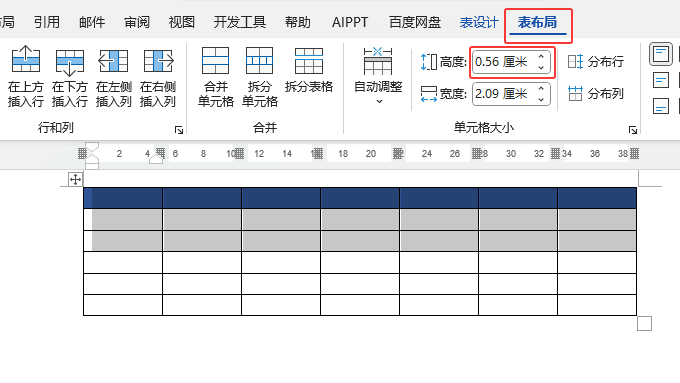Image resolution: width=680 pixels, height=383 pixels.
Task: Insert a row above the selection
Action: click(x=26, y=76)
